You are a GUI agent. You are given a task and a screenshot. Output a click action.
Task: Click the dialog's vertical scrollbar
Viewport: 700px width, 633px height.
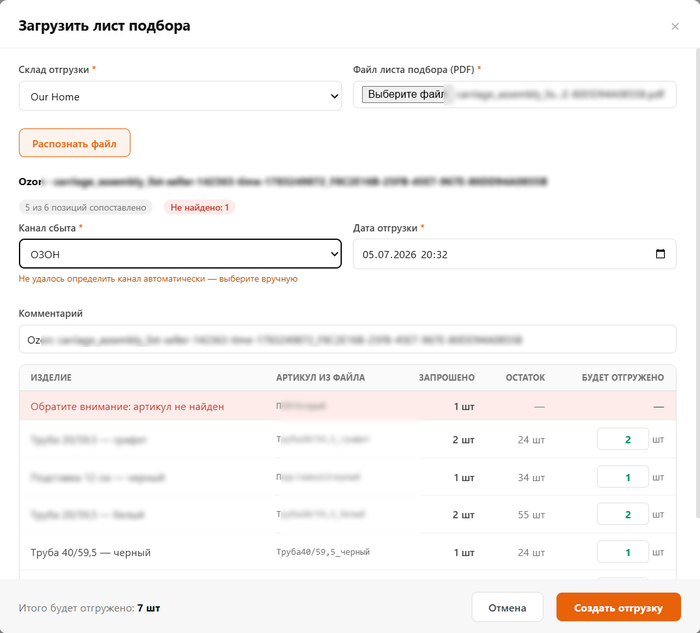[697, 281]
